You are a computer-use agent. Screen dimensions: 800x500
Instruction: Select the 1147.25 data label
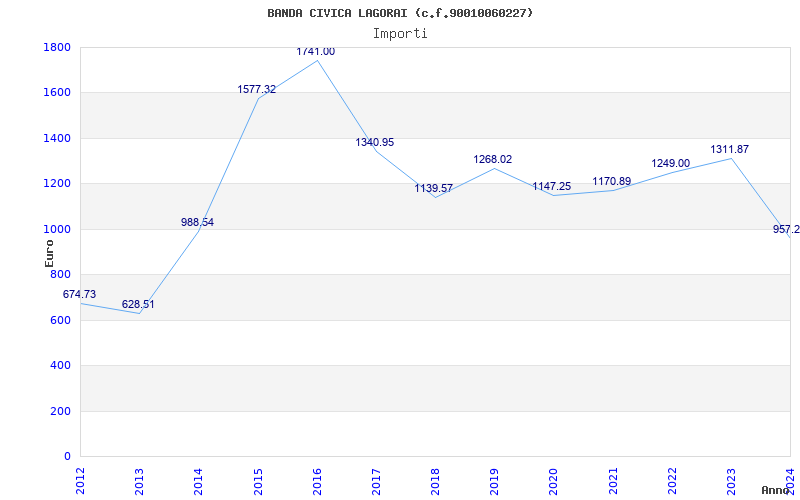click(x=552, y=187)
